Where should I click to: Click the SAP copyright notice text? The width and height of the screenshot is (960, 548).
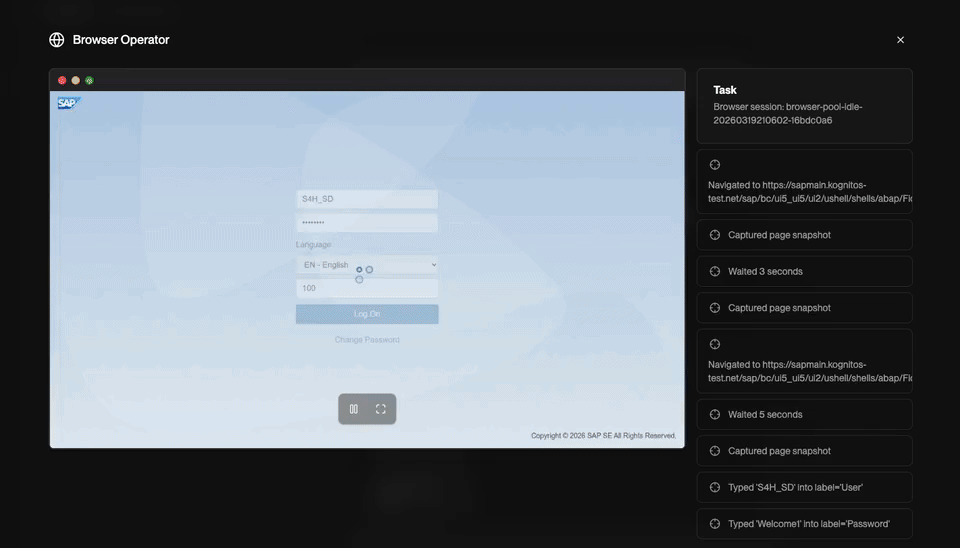pos(603,435)
